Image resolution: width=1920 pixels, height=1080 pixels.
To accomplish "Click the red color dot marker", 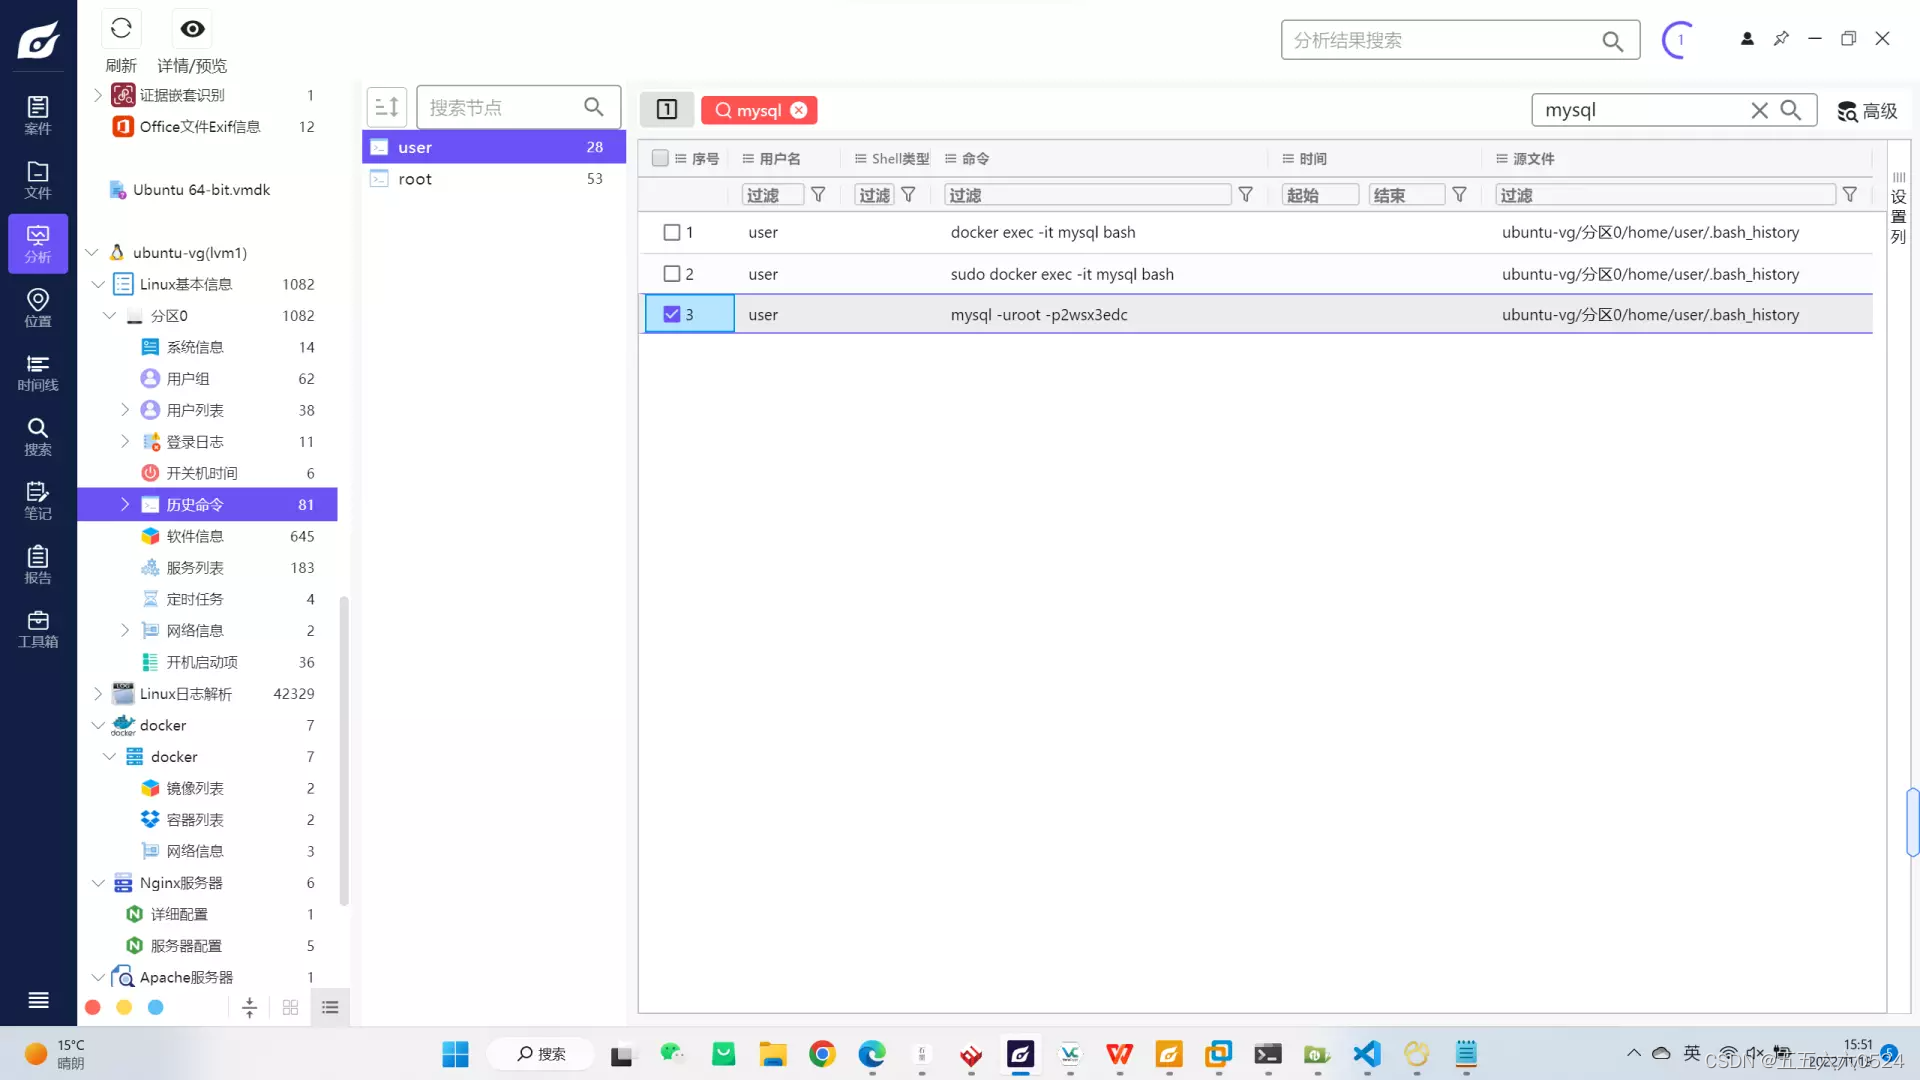I will (x=93, y=1007).
